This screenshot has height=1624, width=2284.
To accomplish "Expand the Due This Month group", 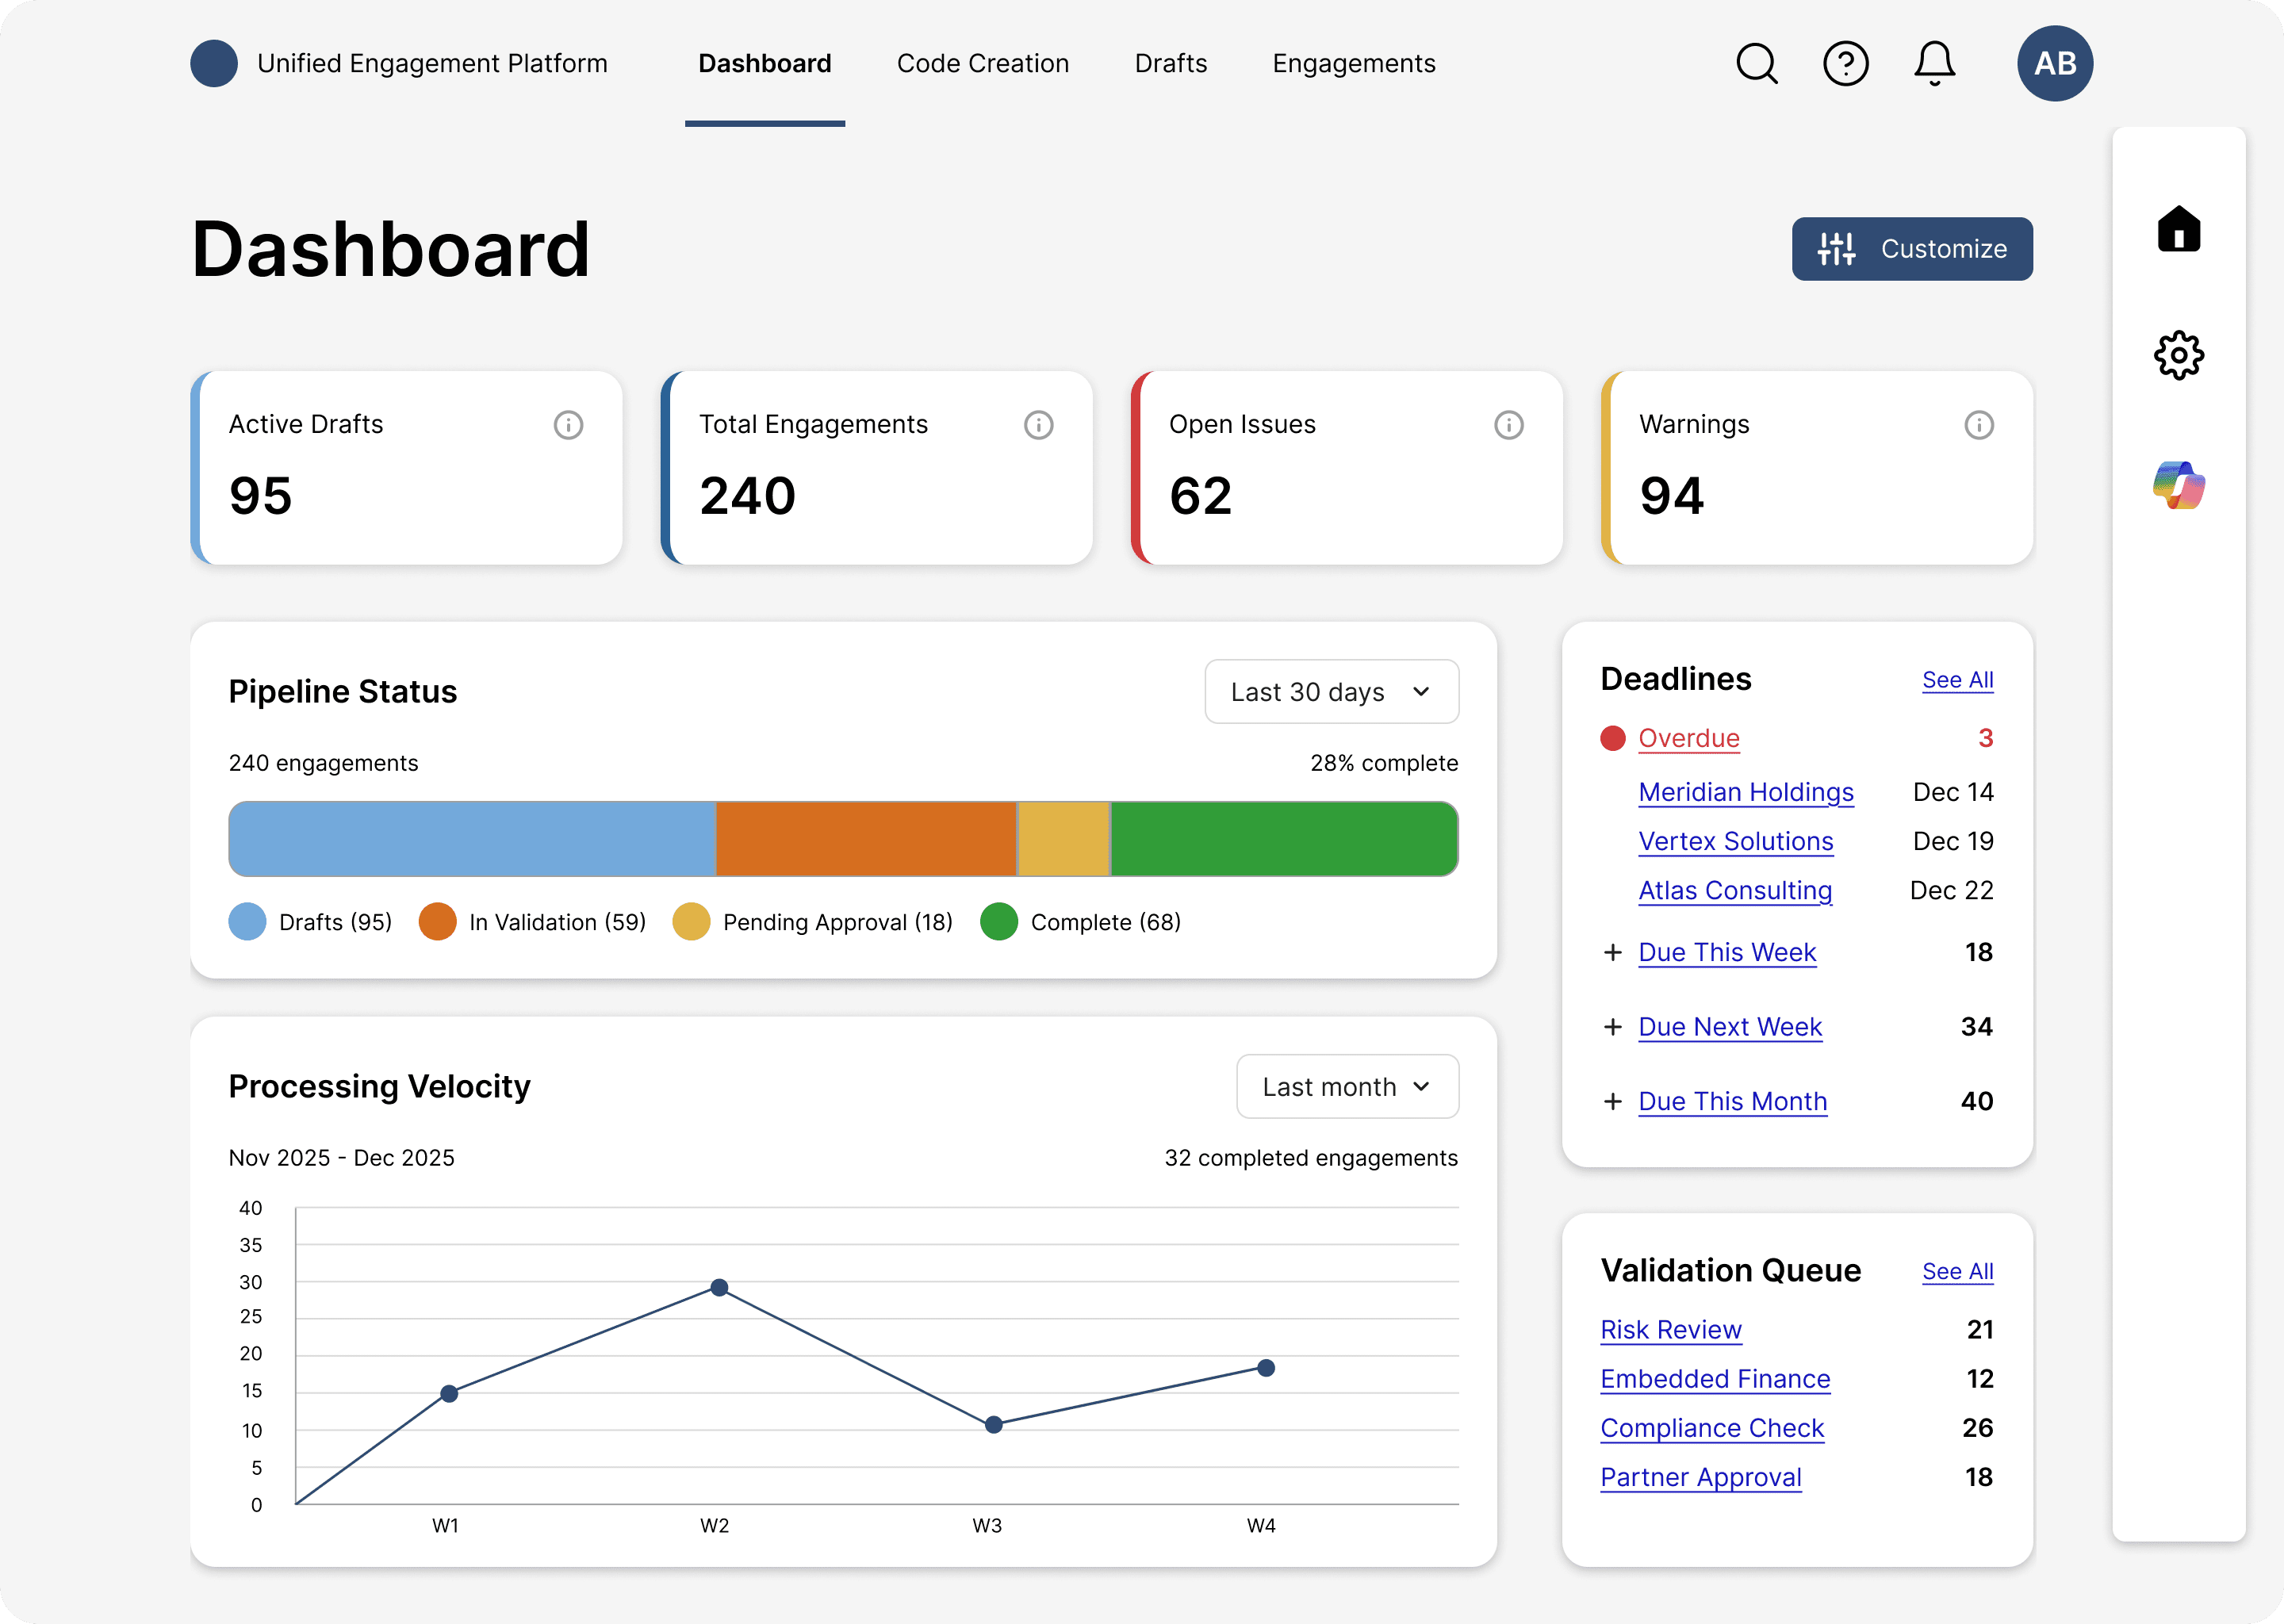I will click(1612, 1101).
